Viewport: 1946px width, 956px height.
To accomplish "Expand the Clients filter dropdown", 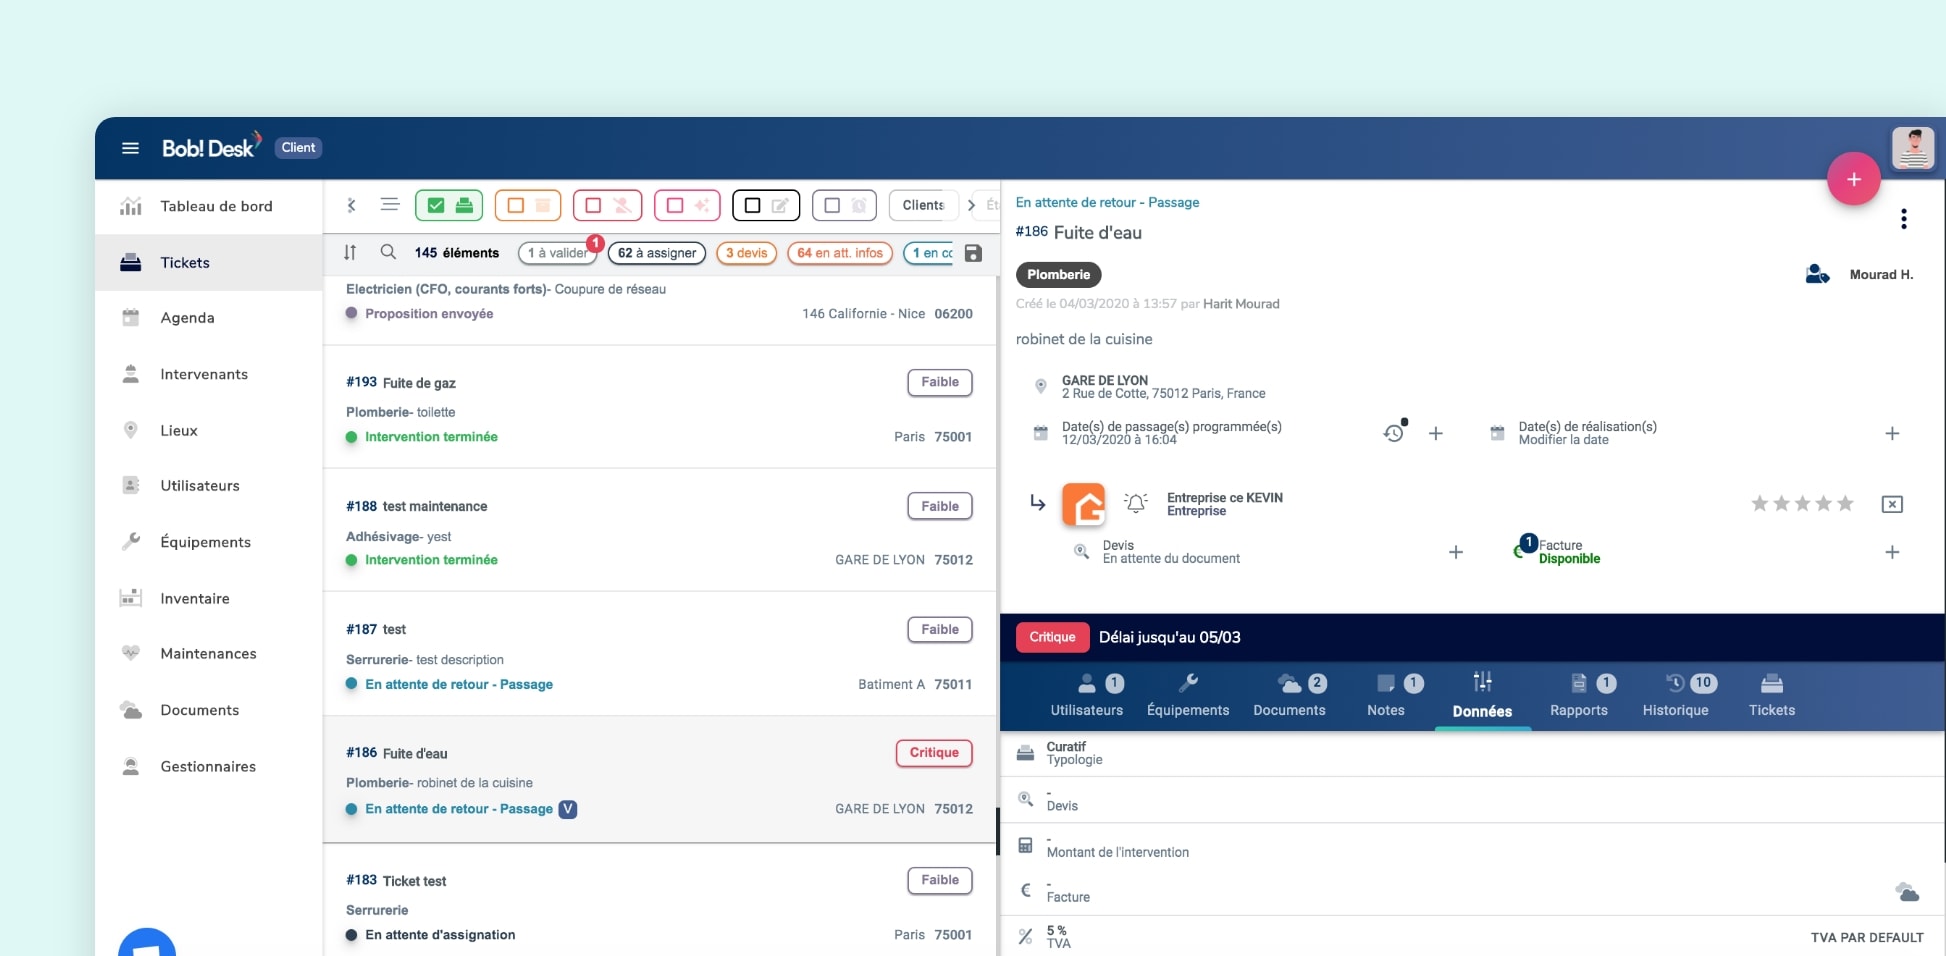I will 922,205.
